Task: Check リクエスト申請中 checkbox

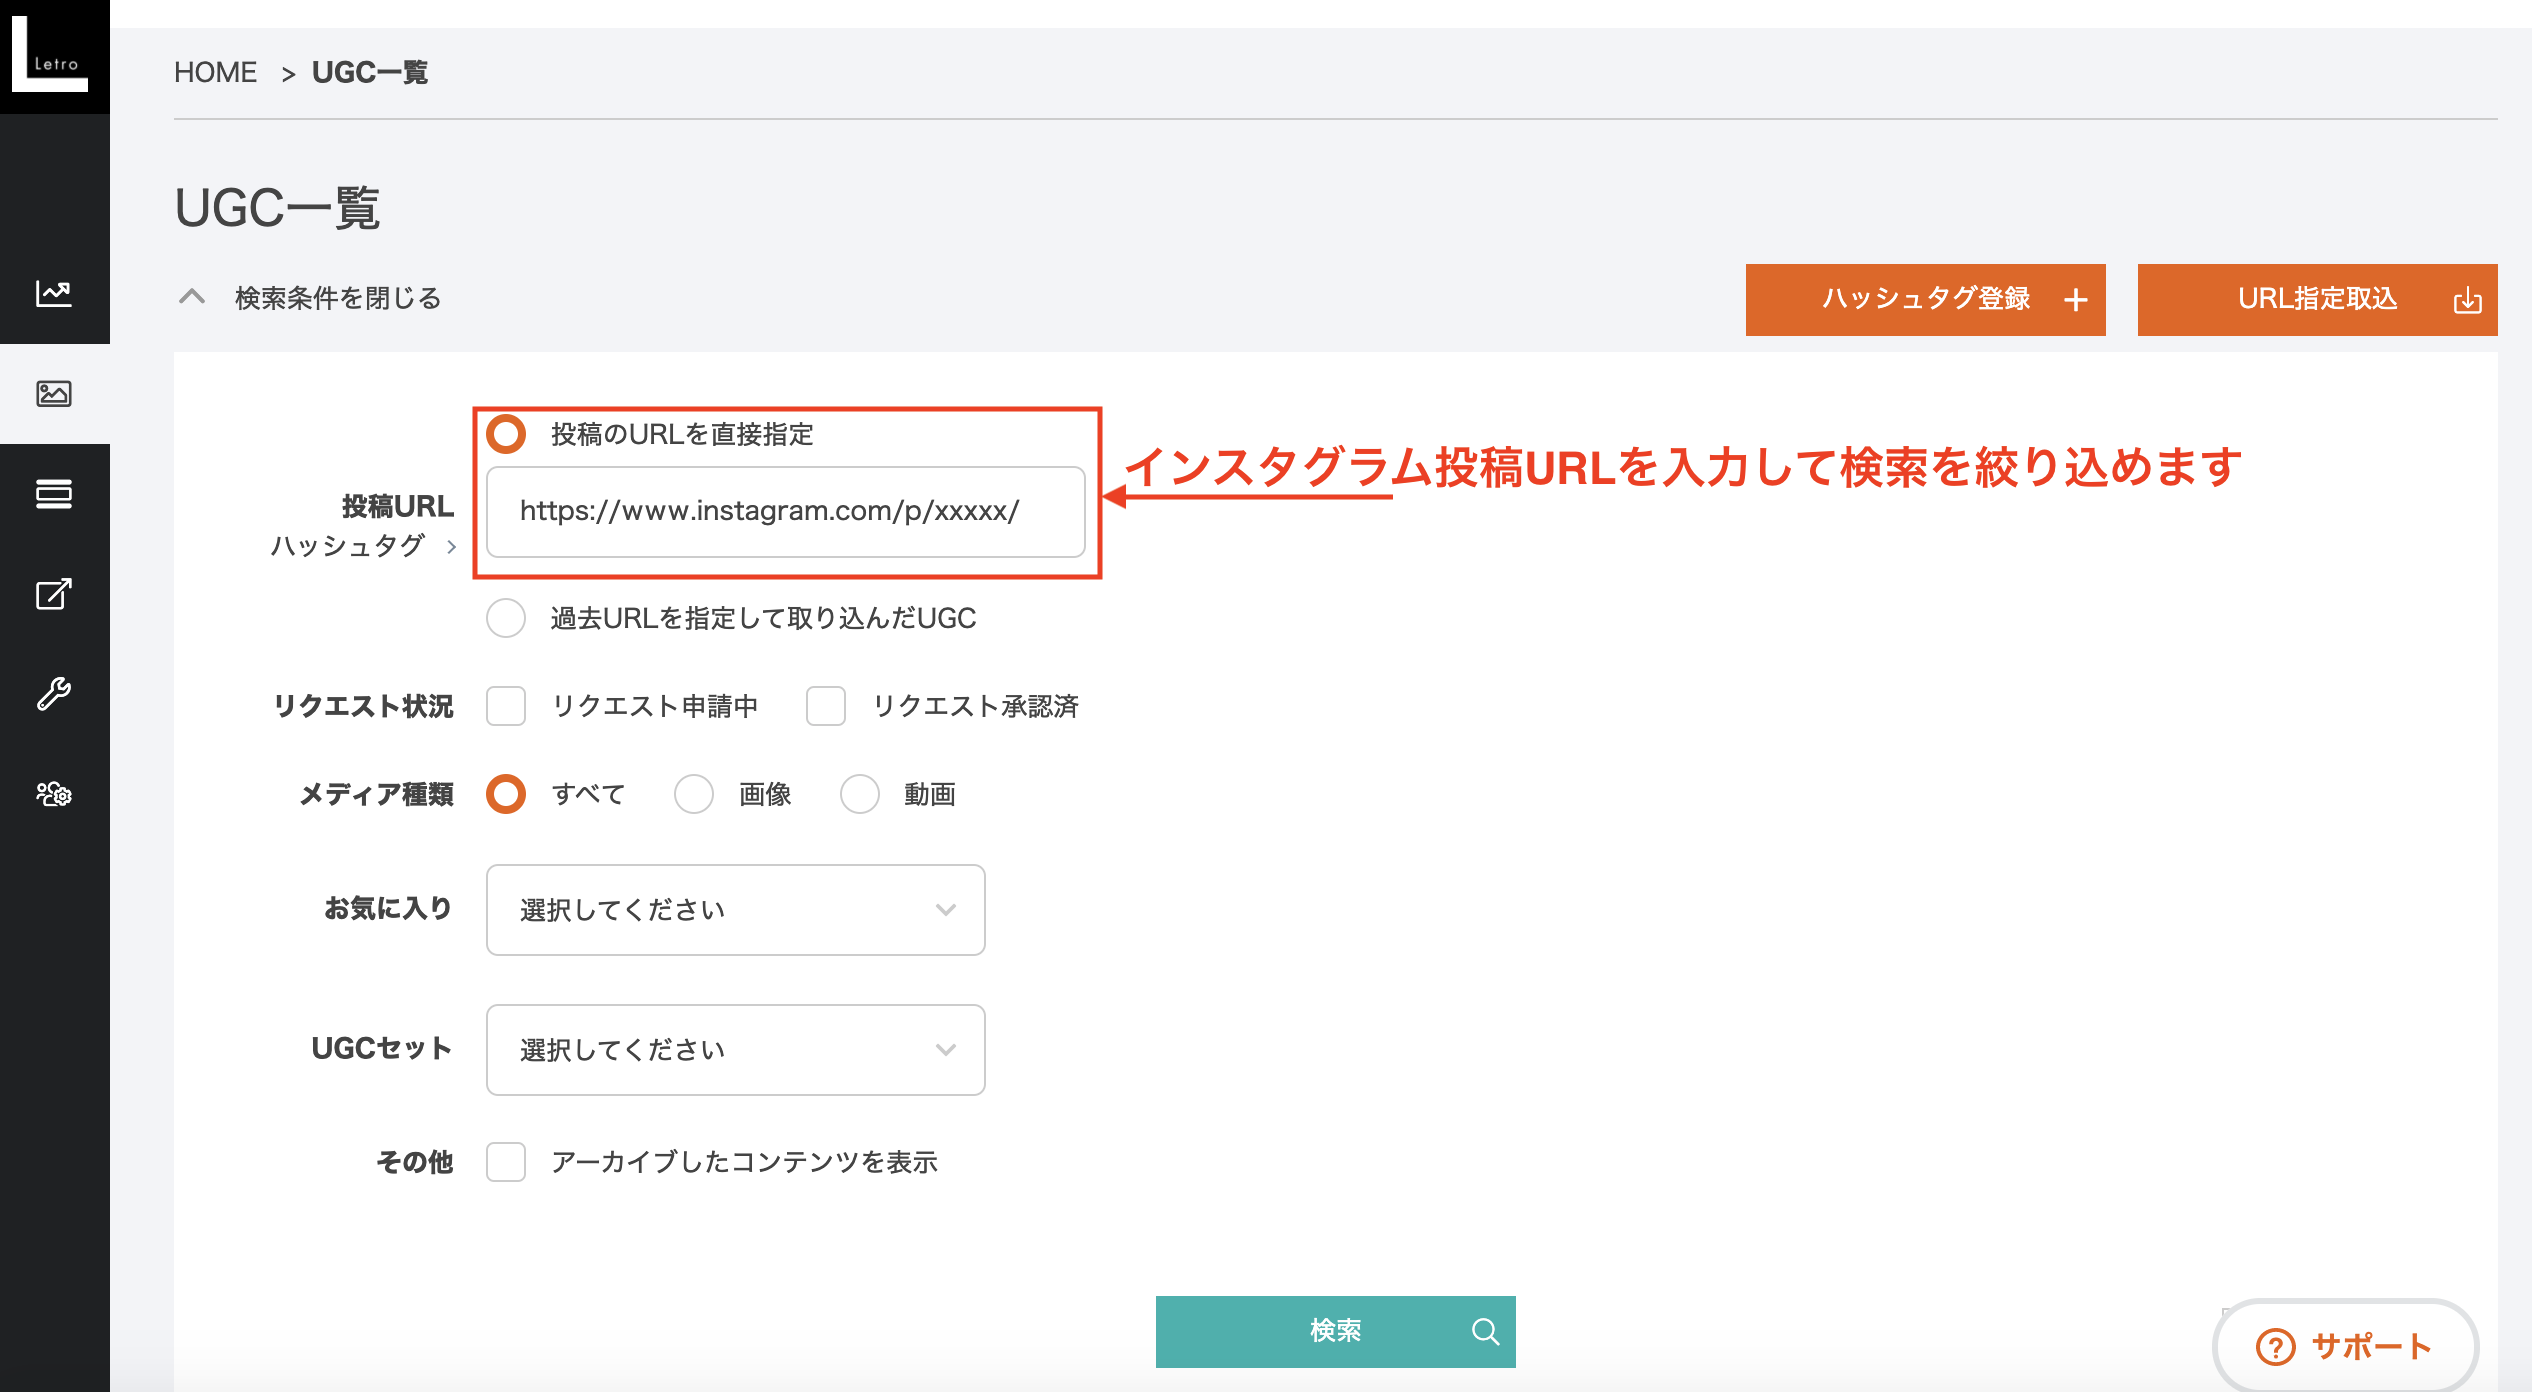Action: pyautogui.click(x=506, y=706)
